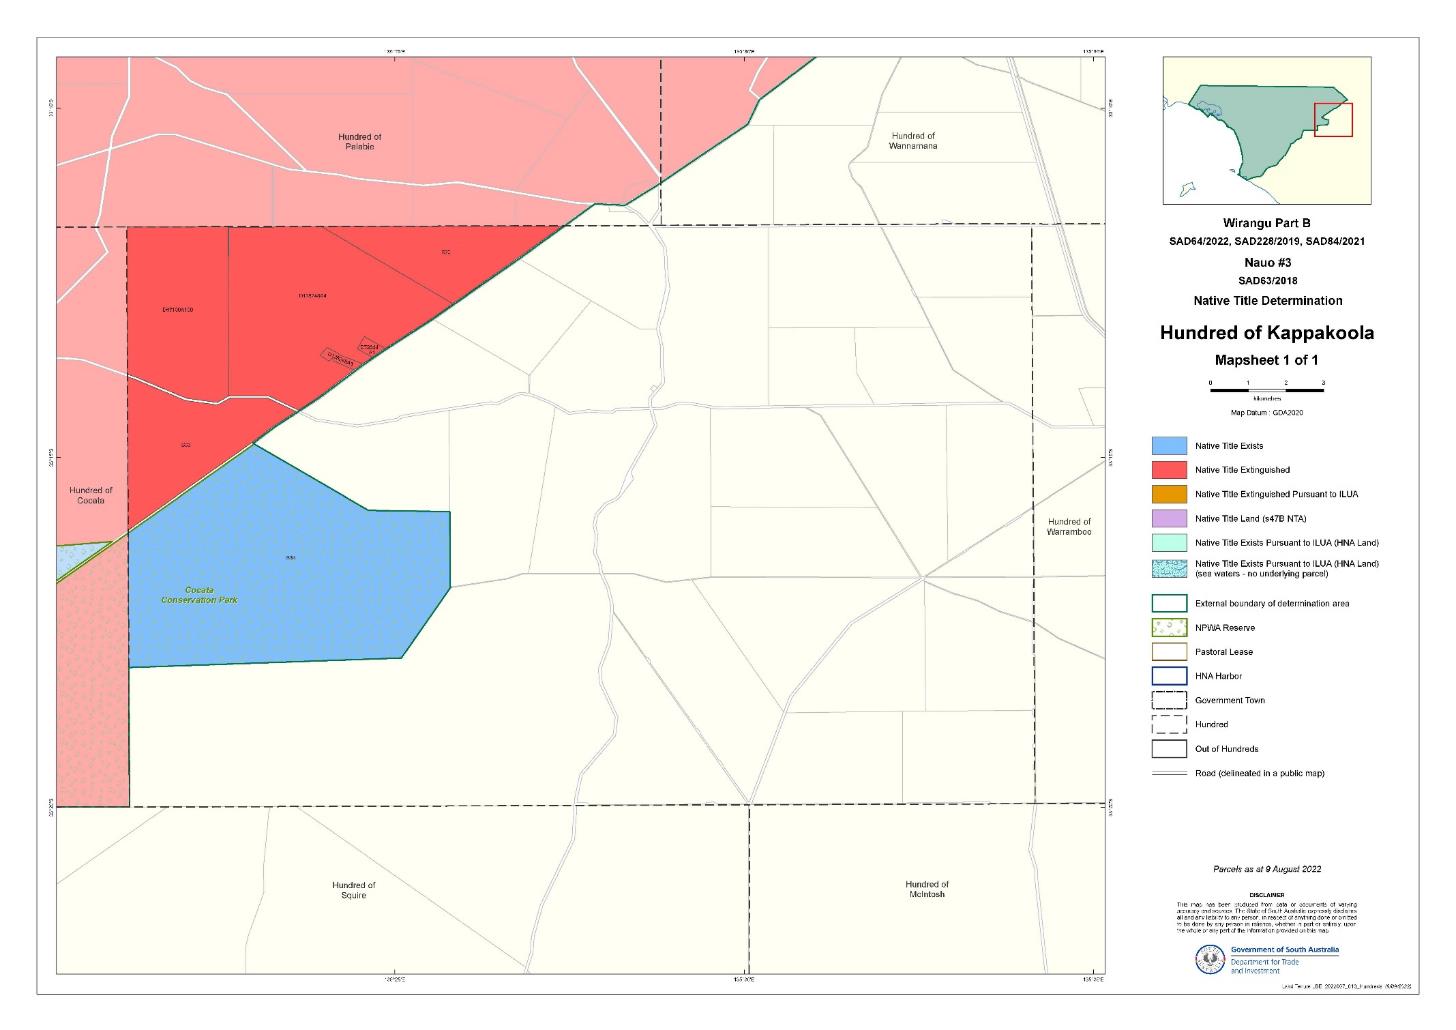Click the orange Extinguished Pursuant to ILUA swatch
Screen dimensions: 1456x1030
coord(1169,494)
